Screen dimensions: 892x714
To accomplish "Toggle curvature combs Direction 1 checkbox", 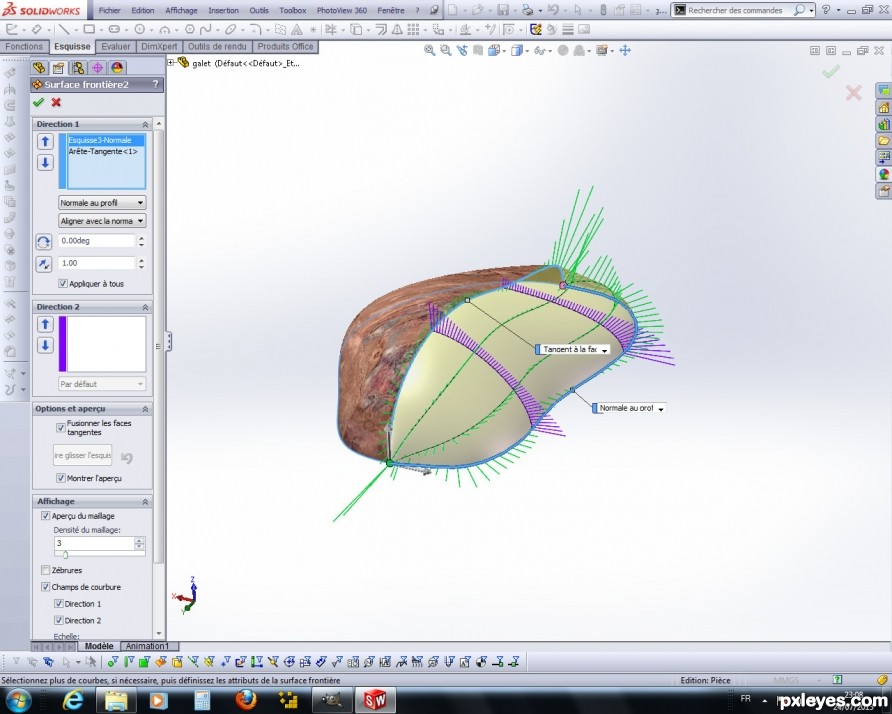I will coord(58,604).
